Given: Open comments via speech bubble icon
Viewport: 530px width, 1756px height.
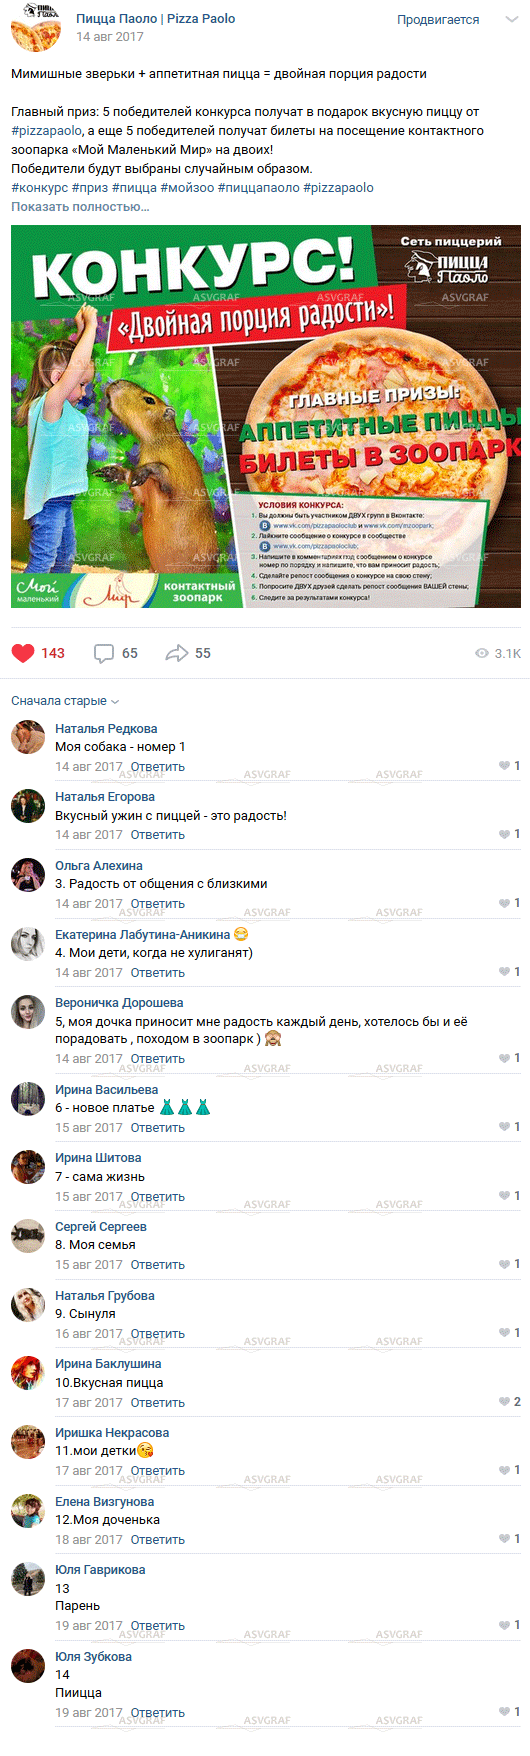Looking at the screenshot, I should click(104, 653).
